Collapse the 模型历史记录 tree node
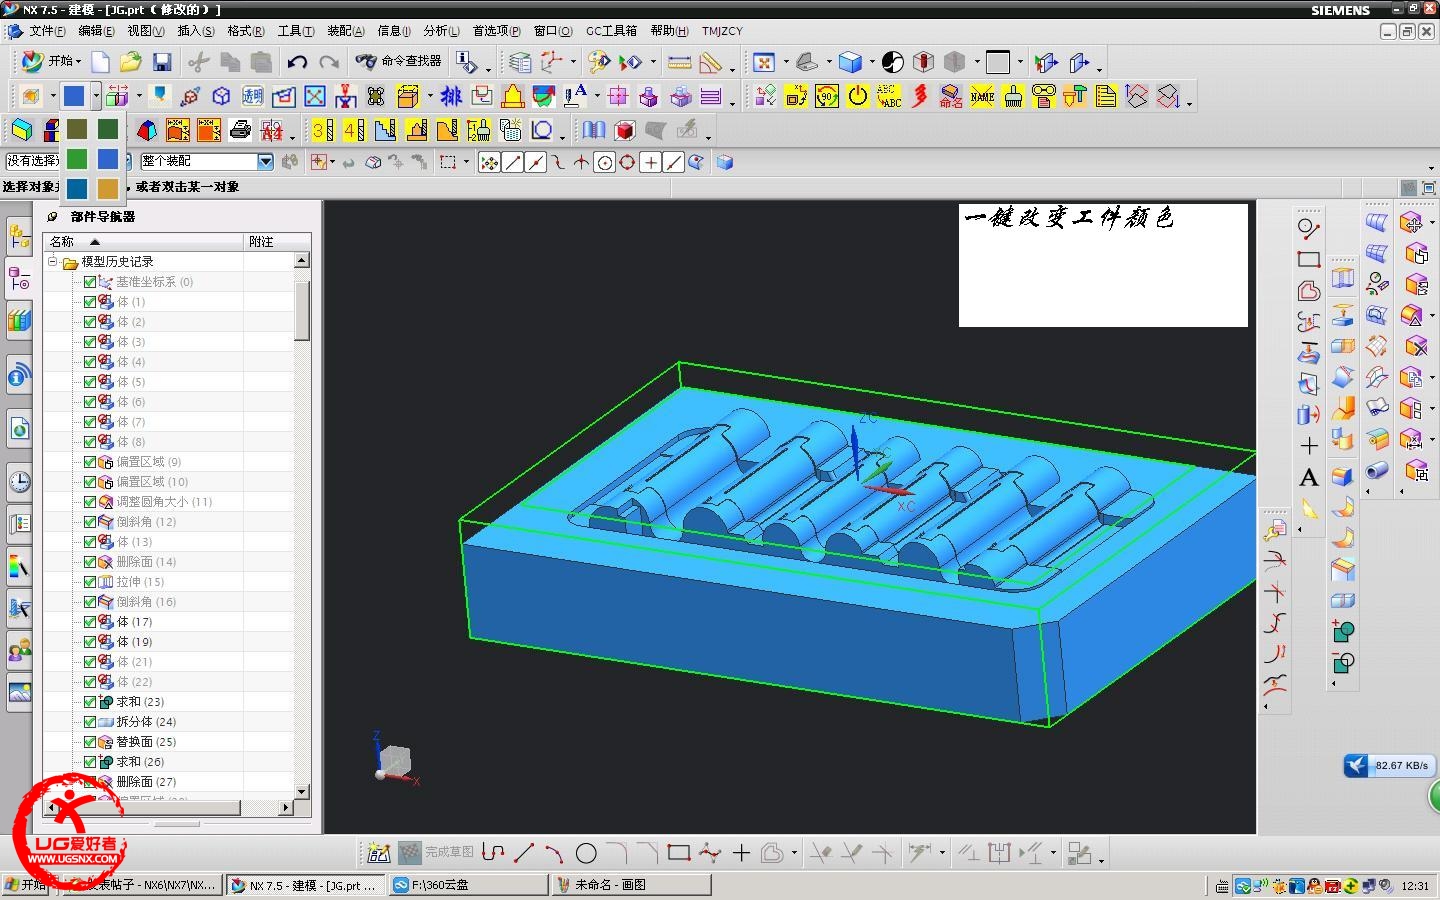 click(x=52, y=262)
